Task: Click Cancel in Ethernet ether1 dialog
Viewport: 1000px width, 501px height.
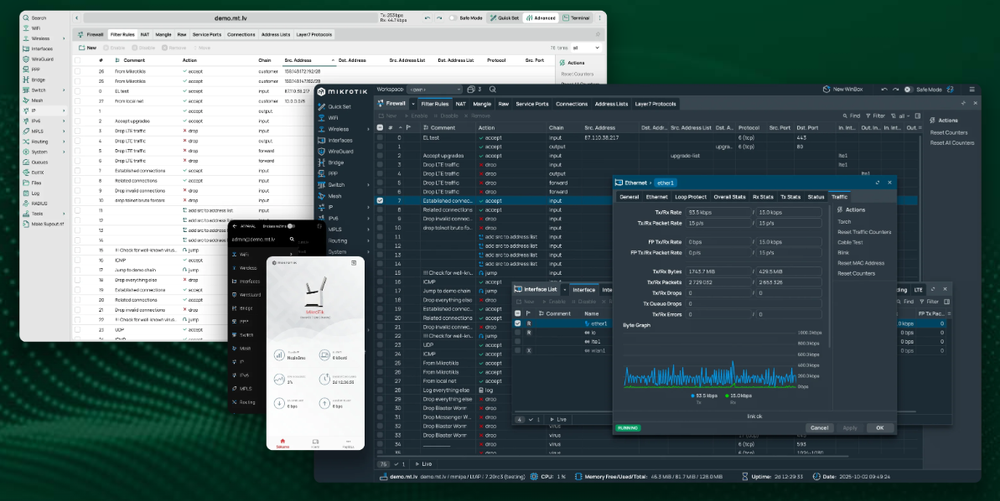Action: [x=819, y=428]
